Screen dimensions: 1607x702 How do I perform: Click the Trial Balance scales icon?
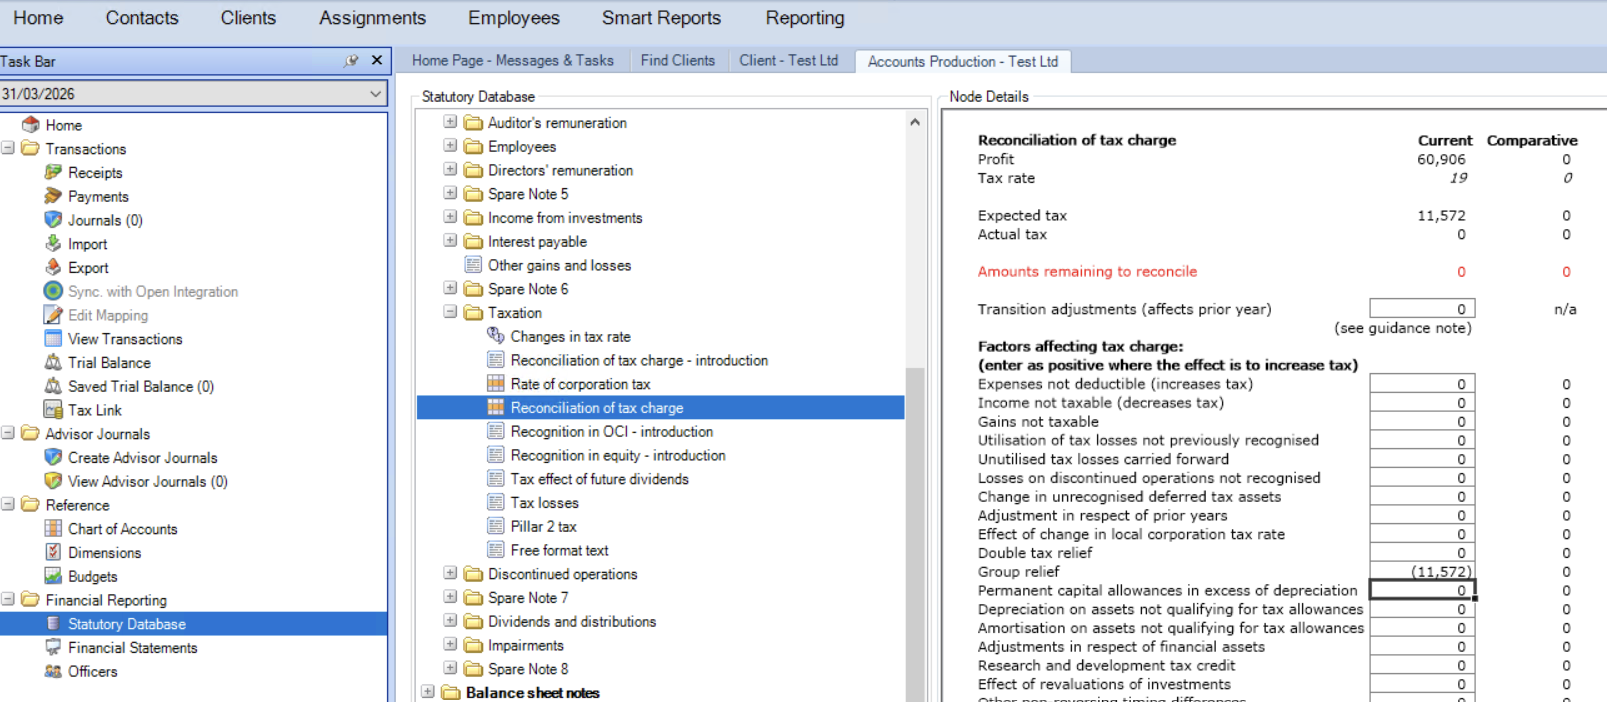(53, 362)
